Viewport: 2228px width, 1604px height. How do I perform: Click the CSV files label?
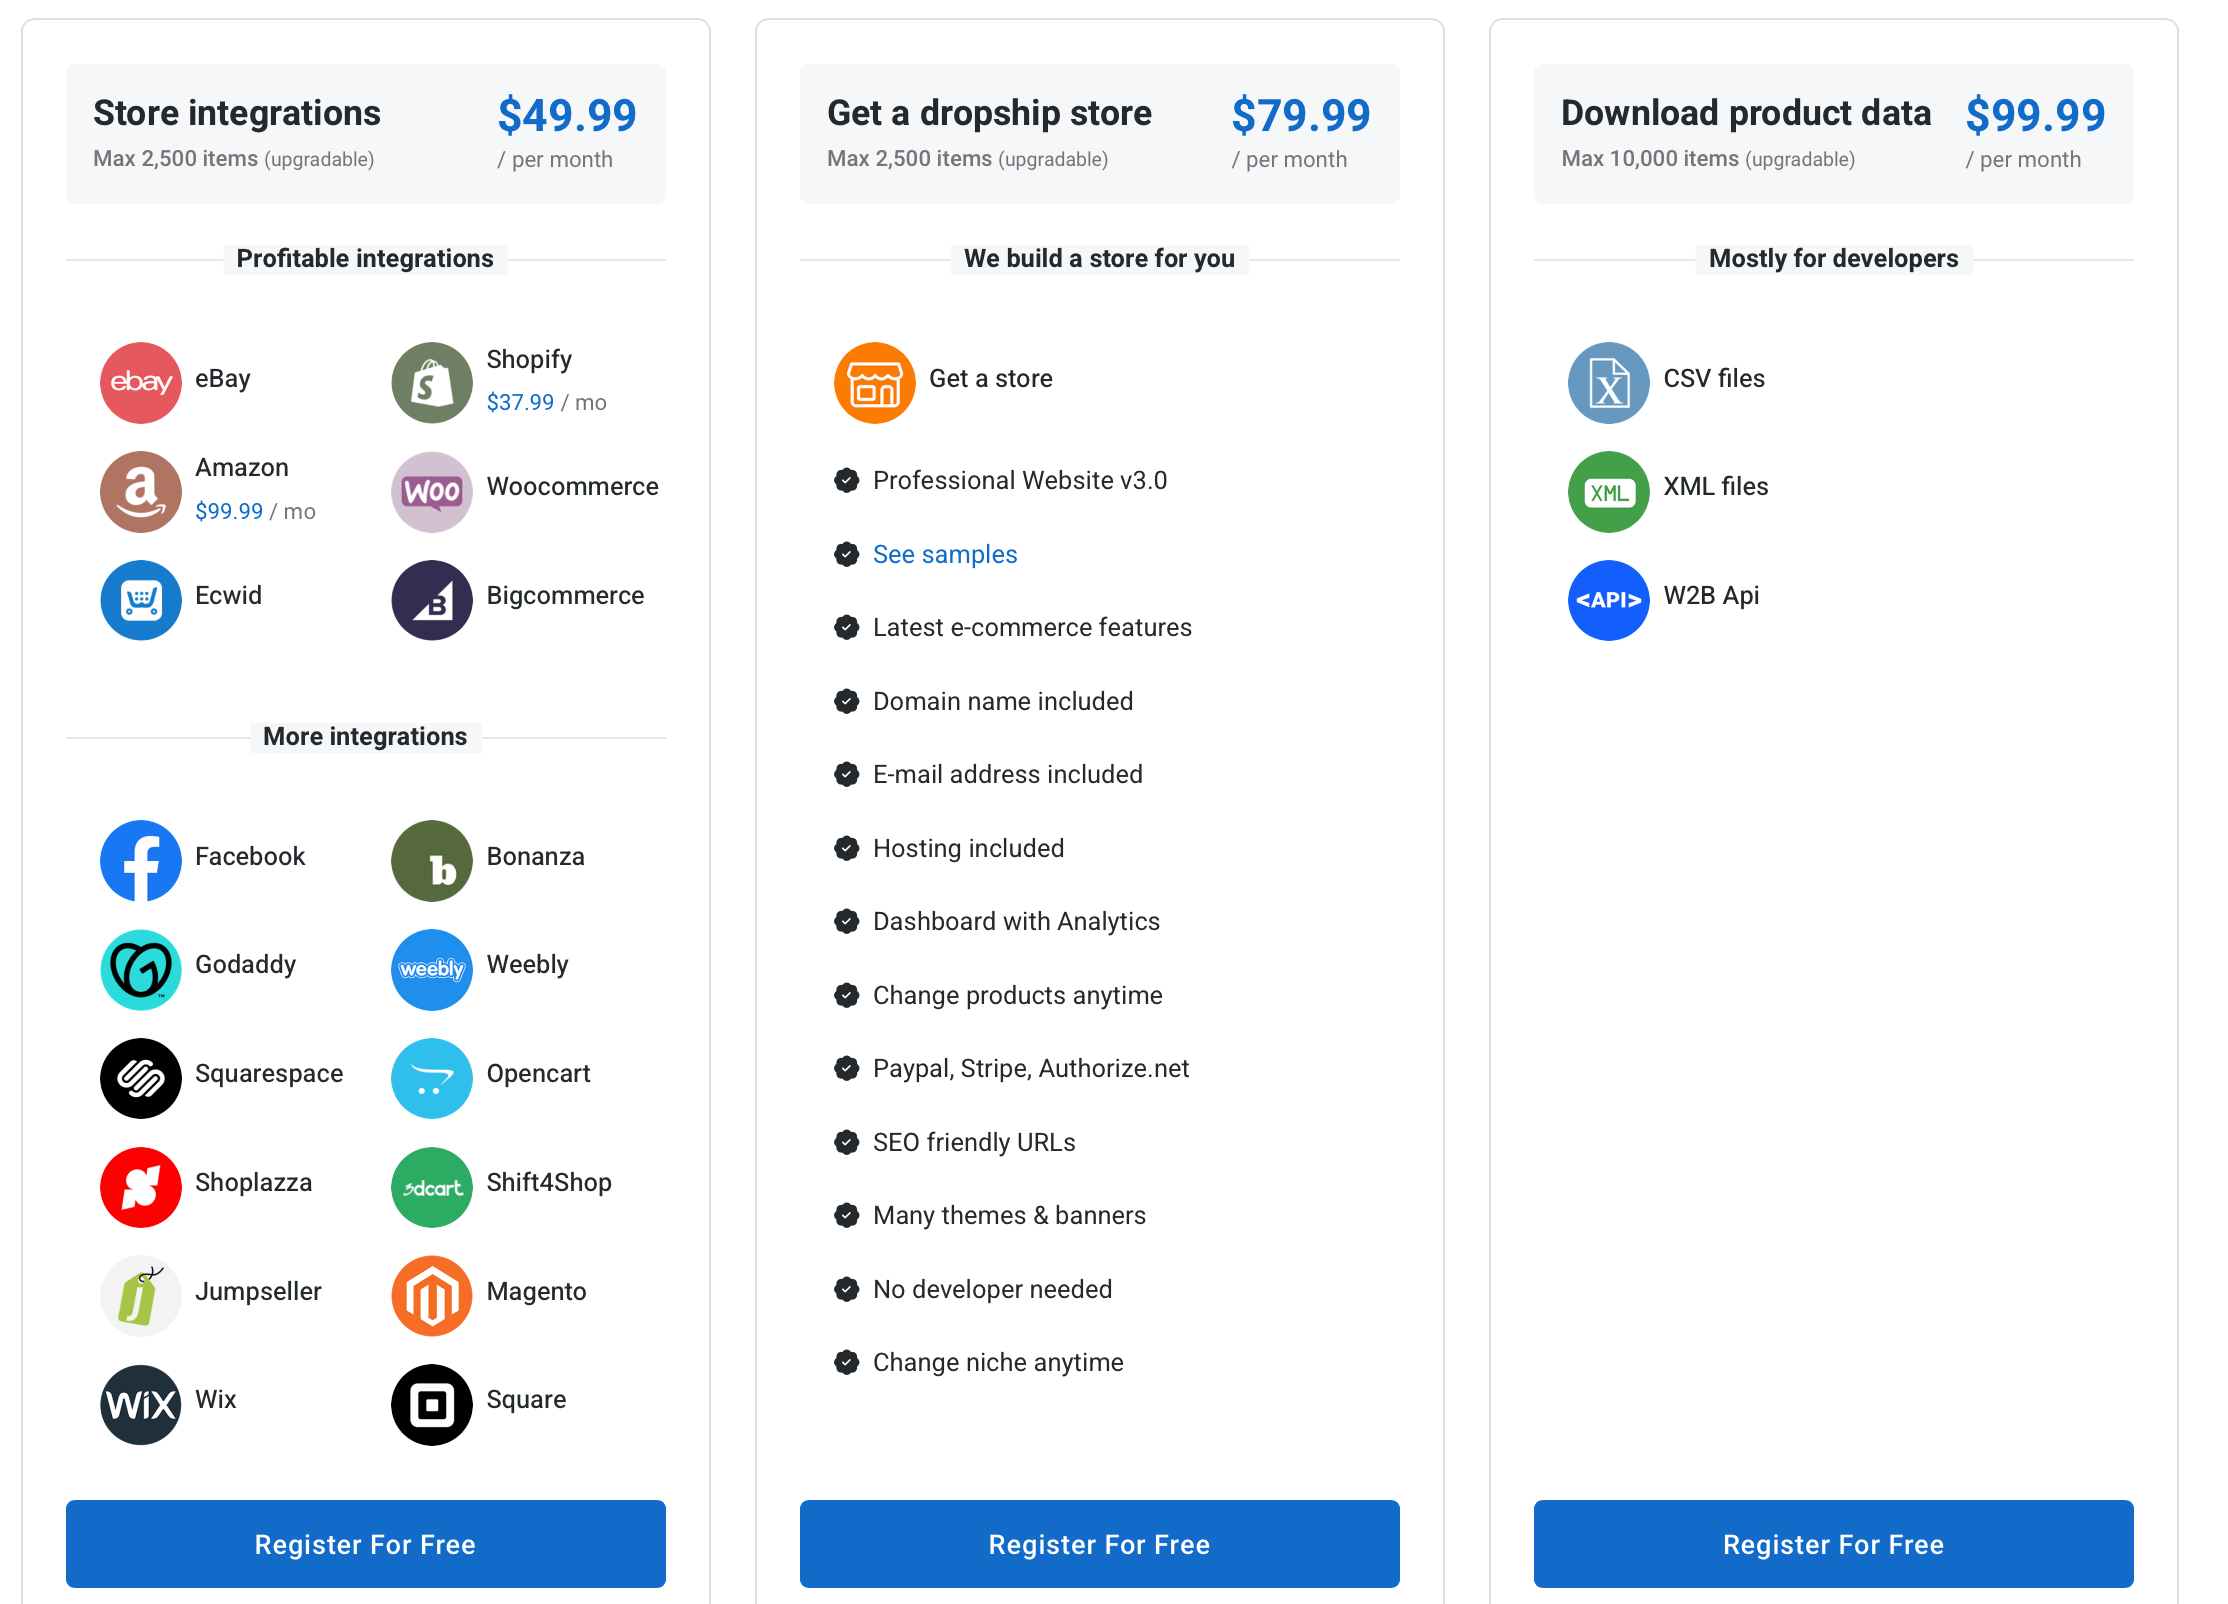pos(1714,378)
